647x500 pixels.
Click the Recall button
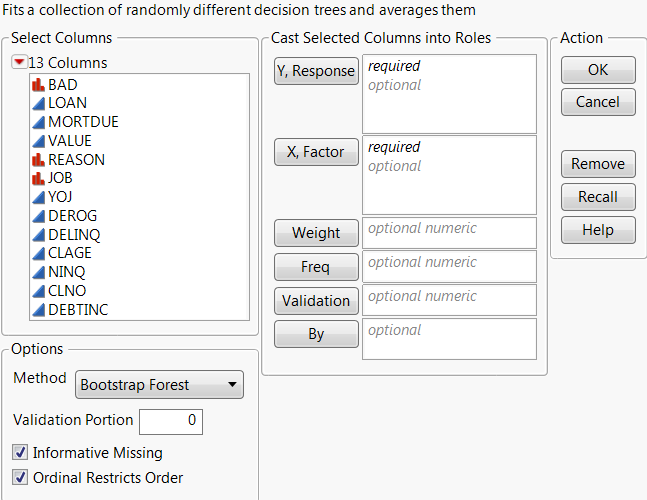tap(598, 197)
